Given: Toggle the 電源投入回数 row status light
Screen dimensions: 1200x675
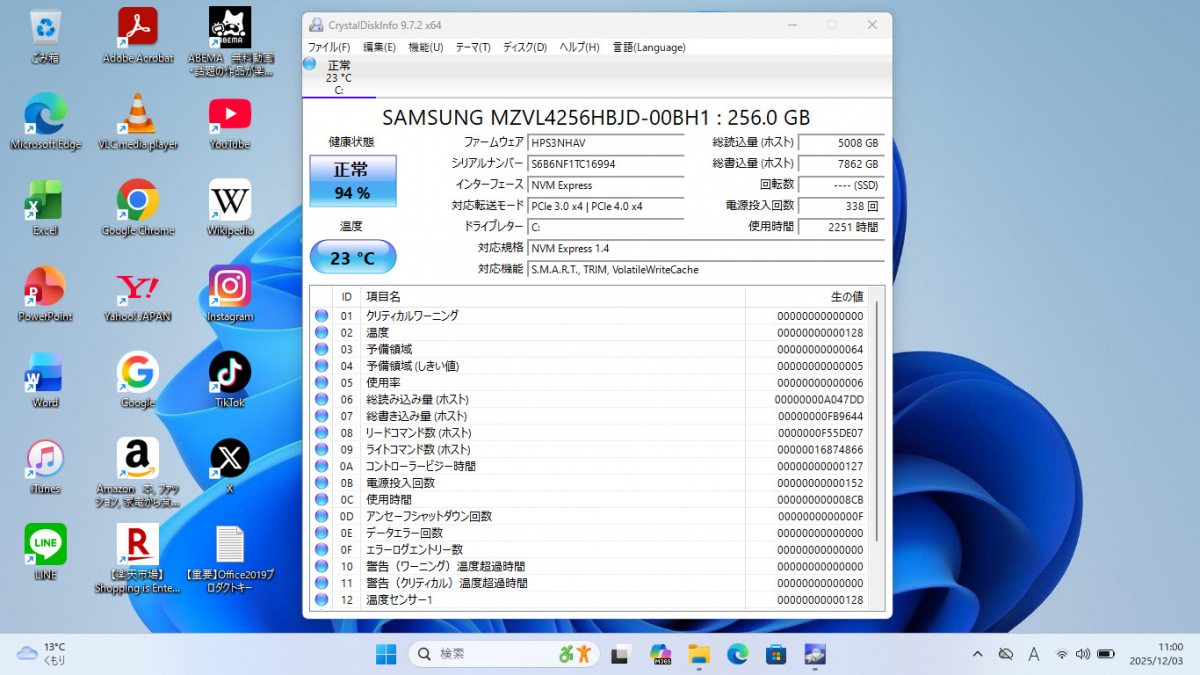Looking at the screenshot, I should click(321, 482).
